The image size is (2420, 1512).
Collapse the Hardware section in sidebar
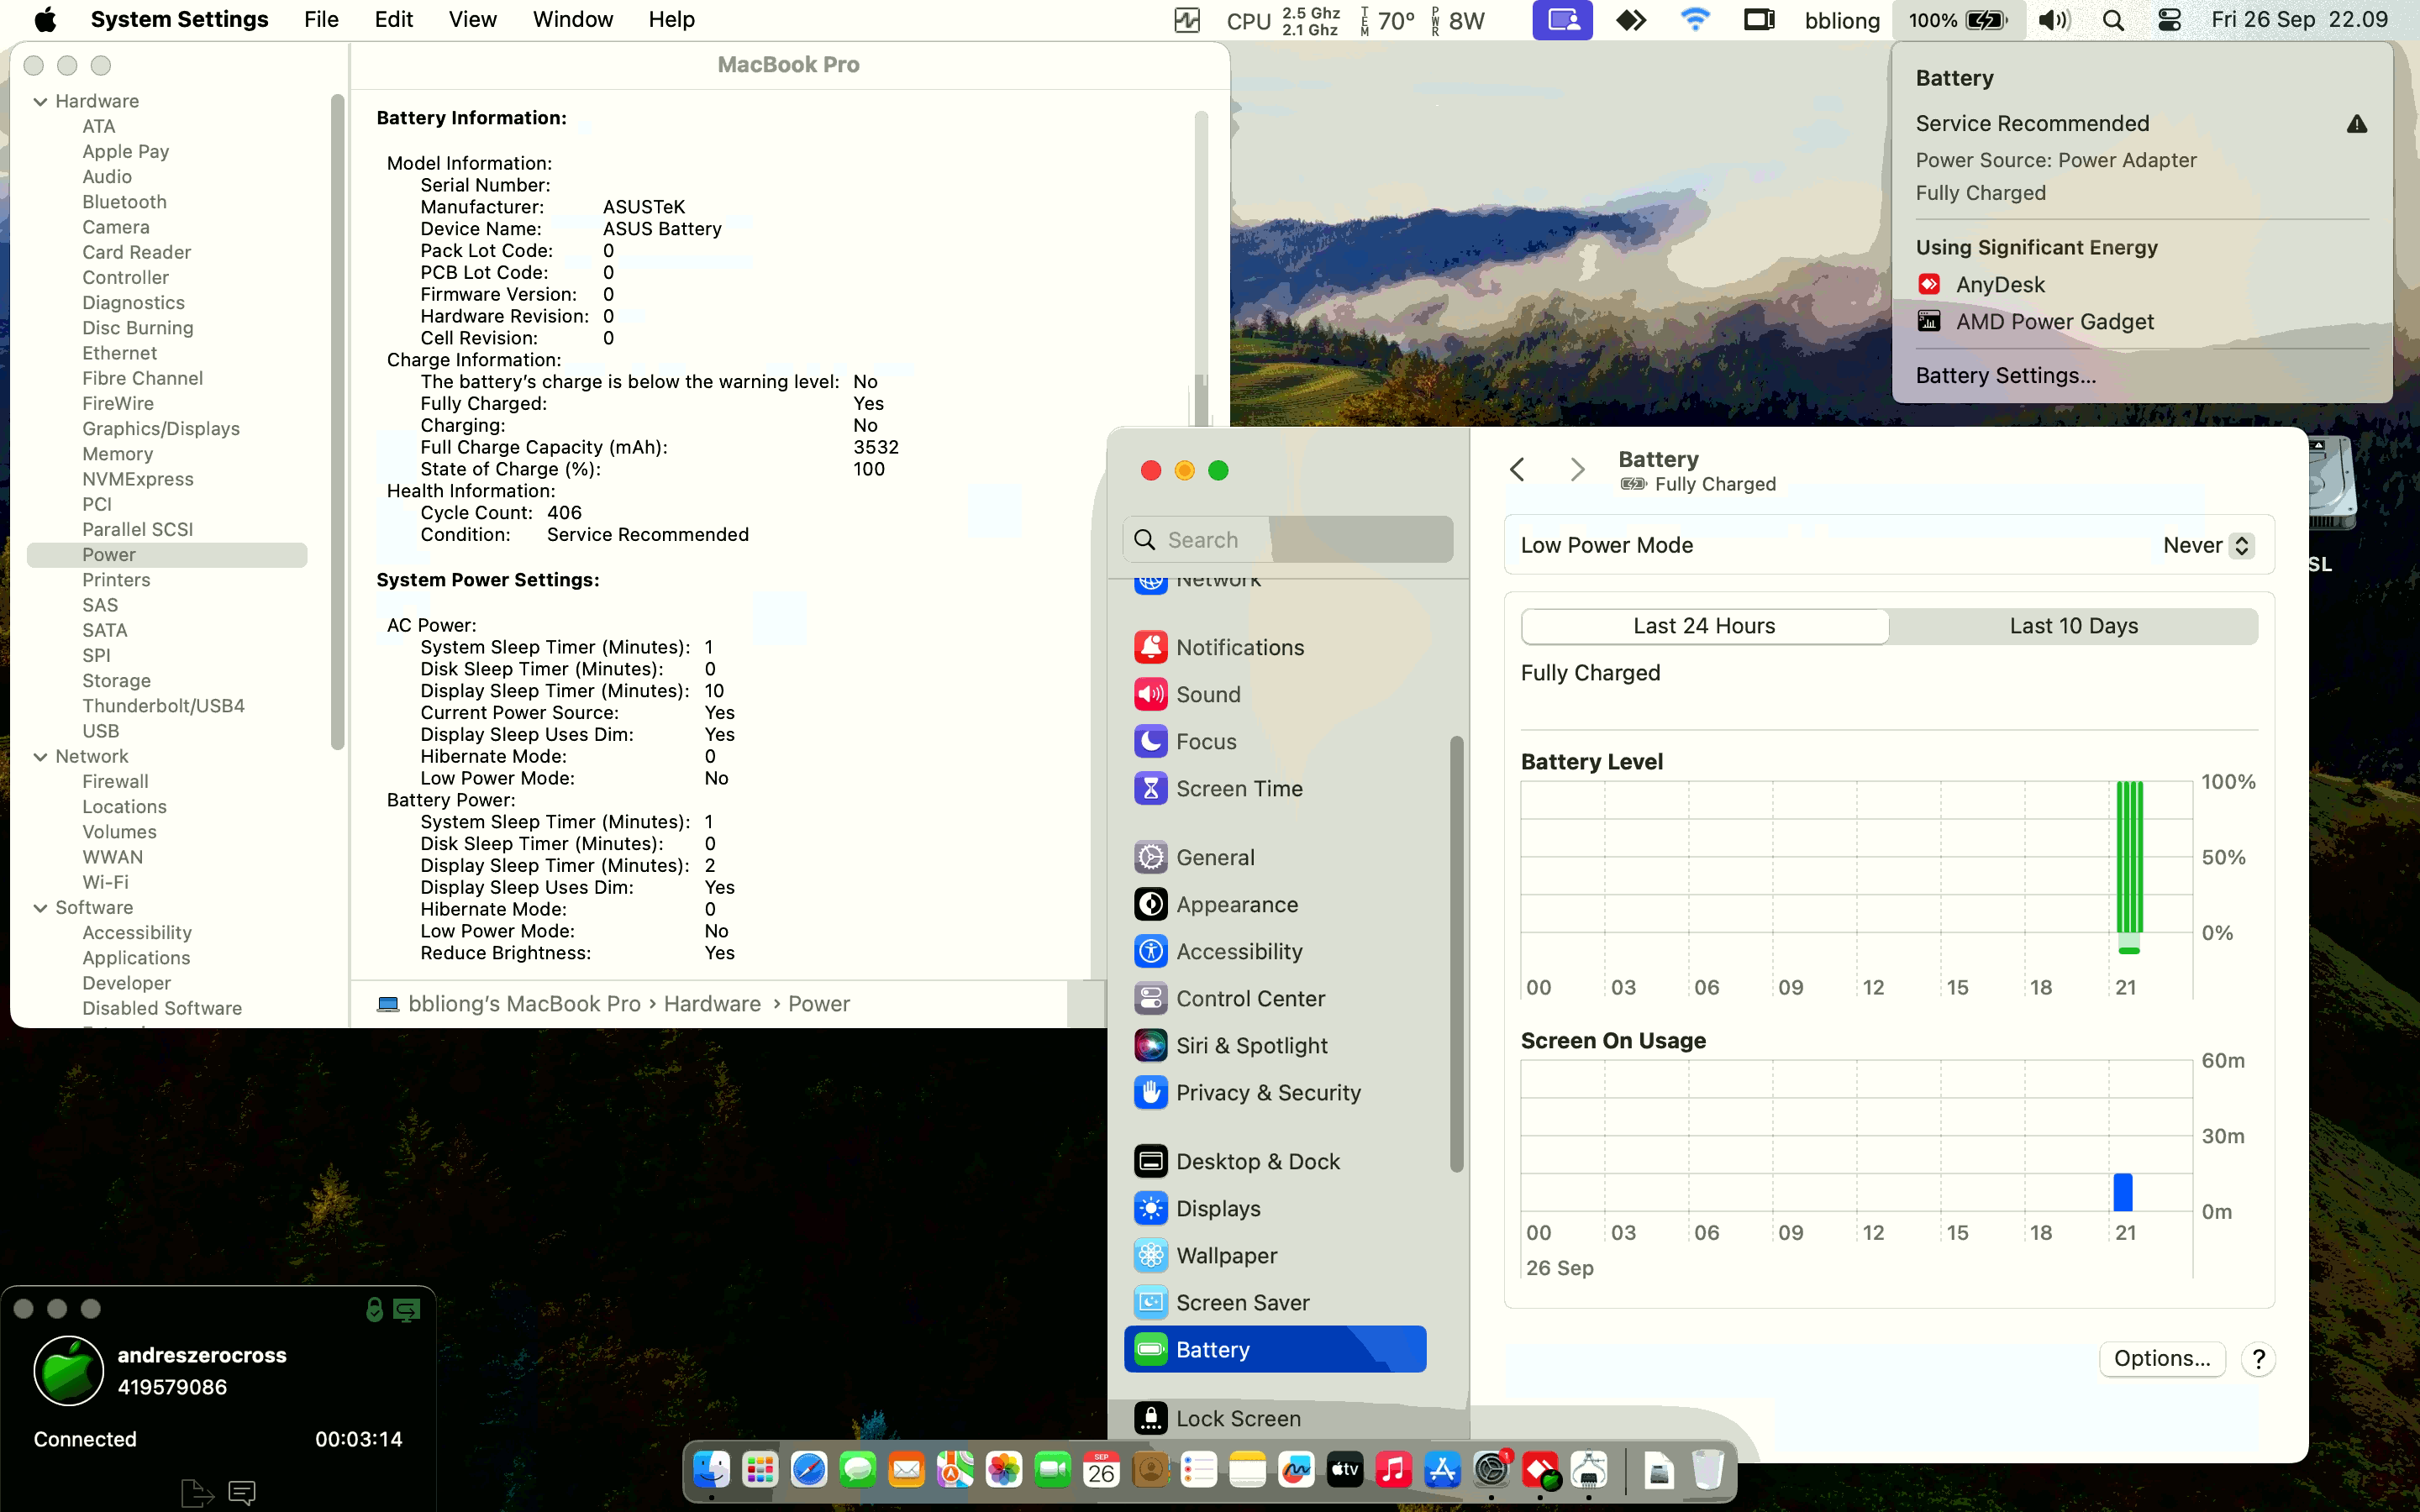[x=40, y=101]
